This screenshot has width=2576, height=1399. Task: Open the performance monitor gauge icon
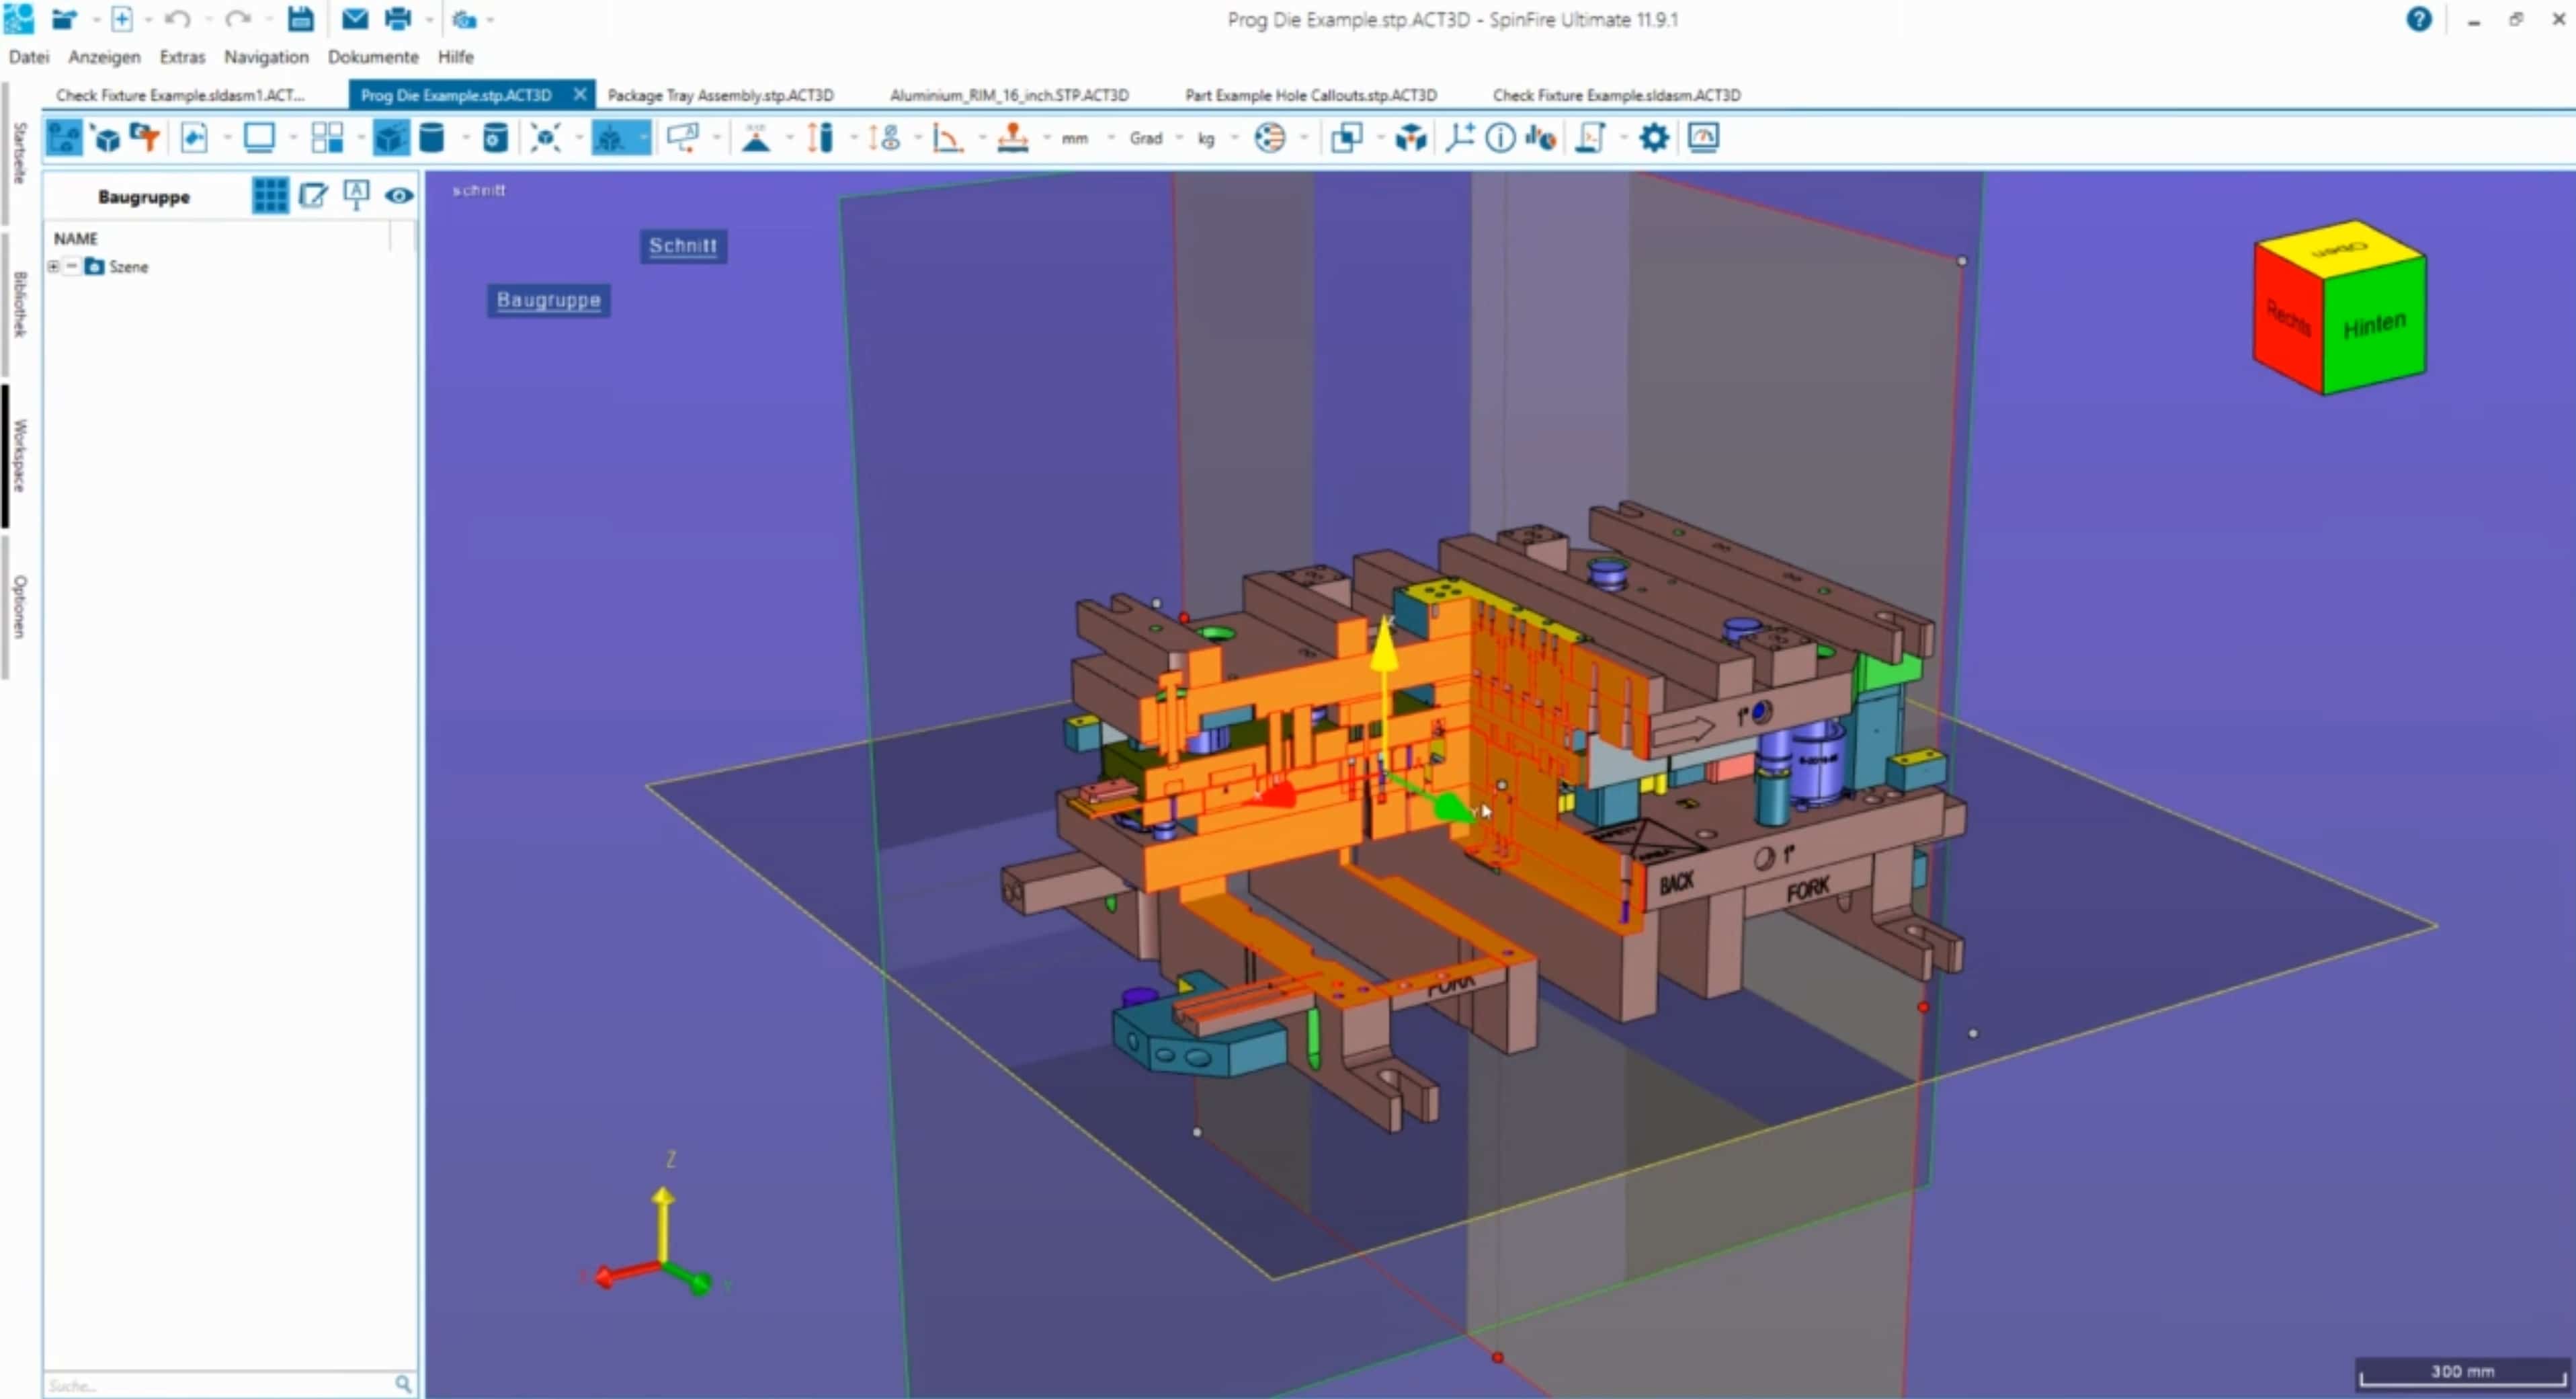coord(1703,138)
